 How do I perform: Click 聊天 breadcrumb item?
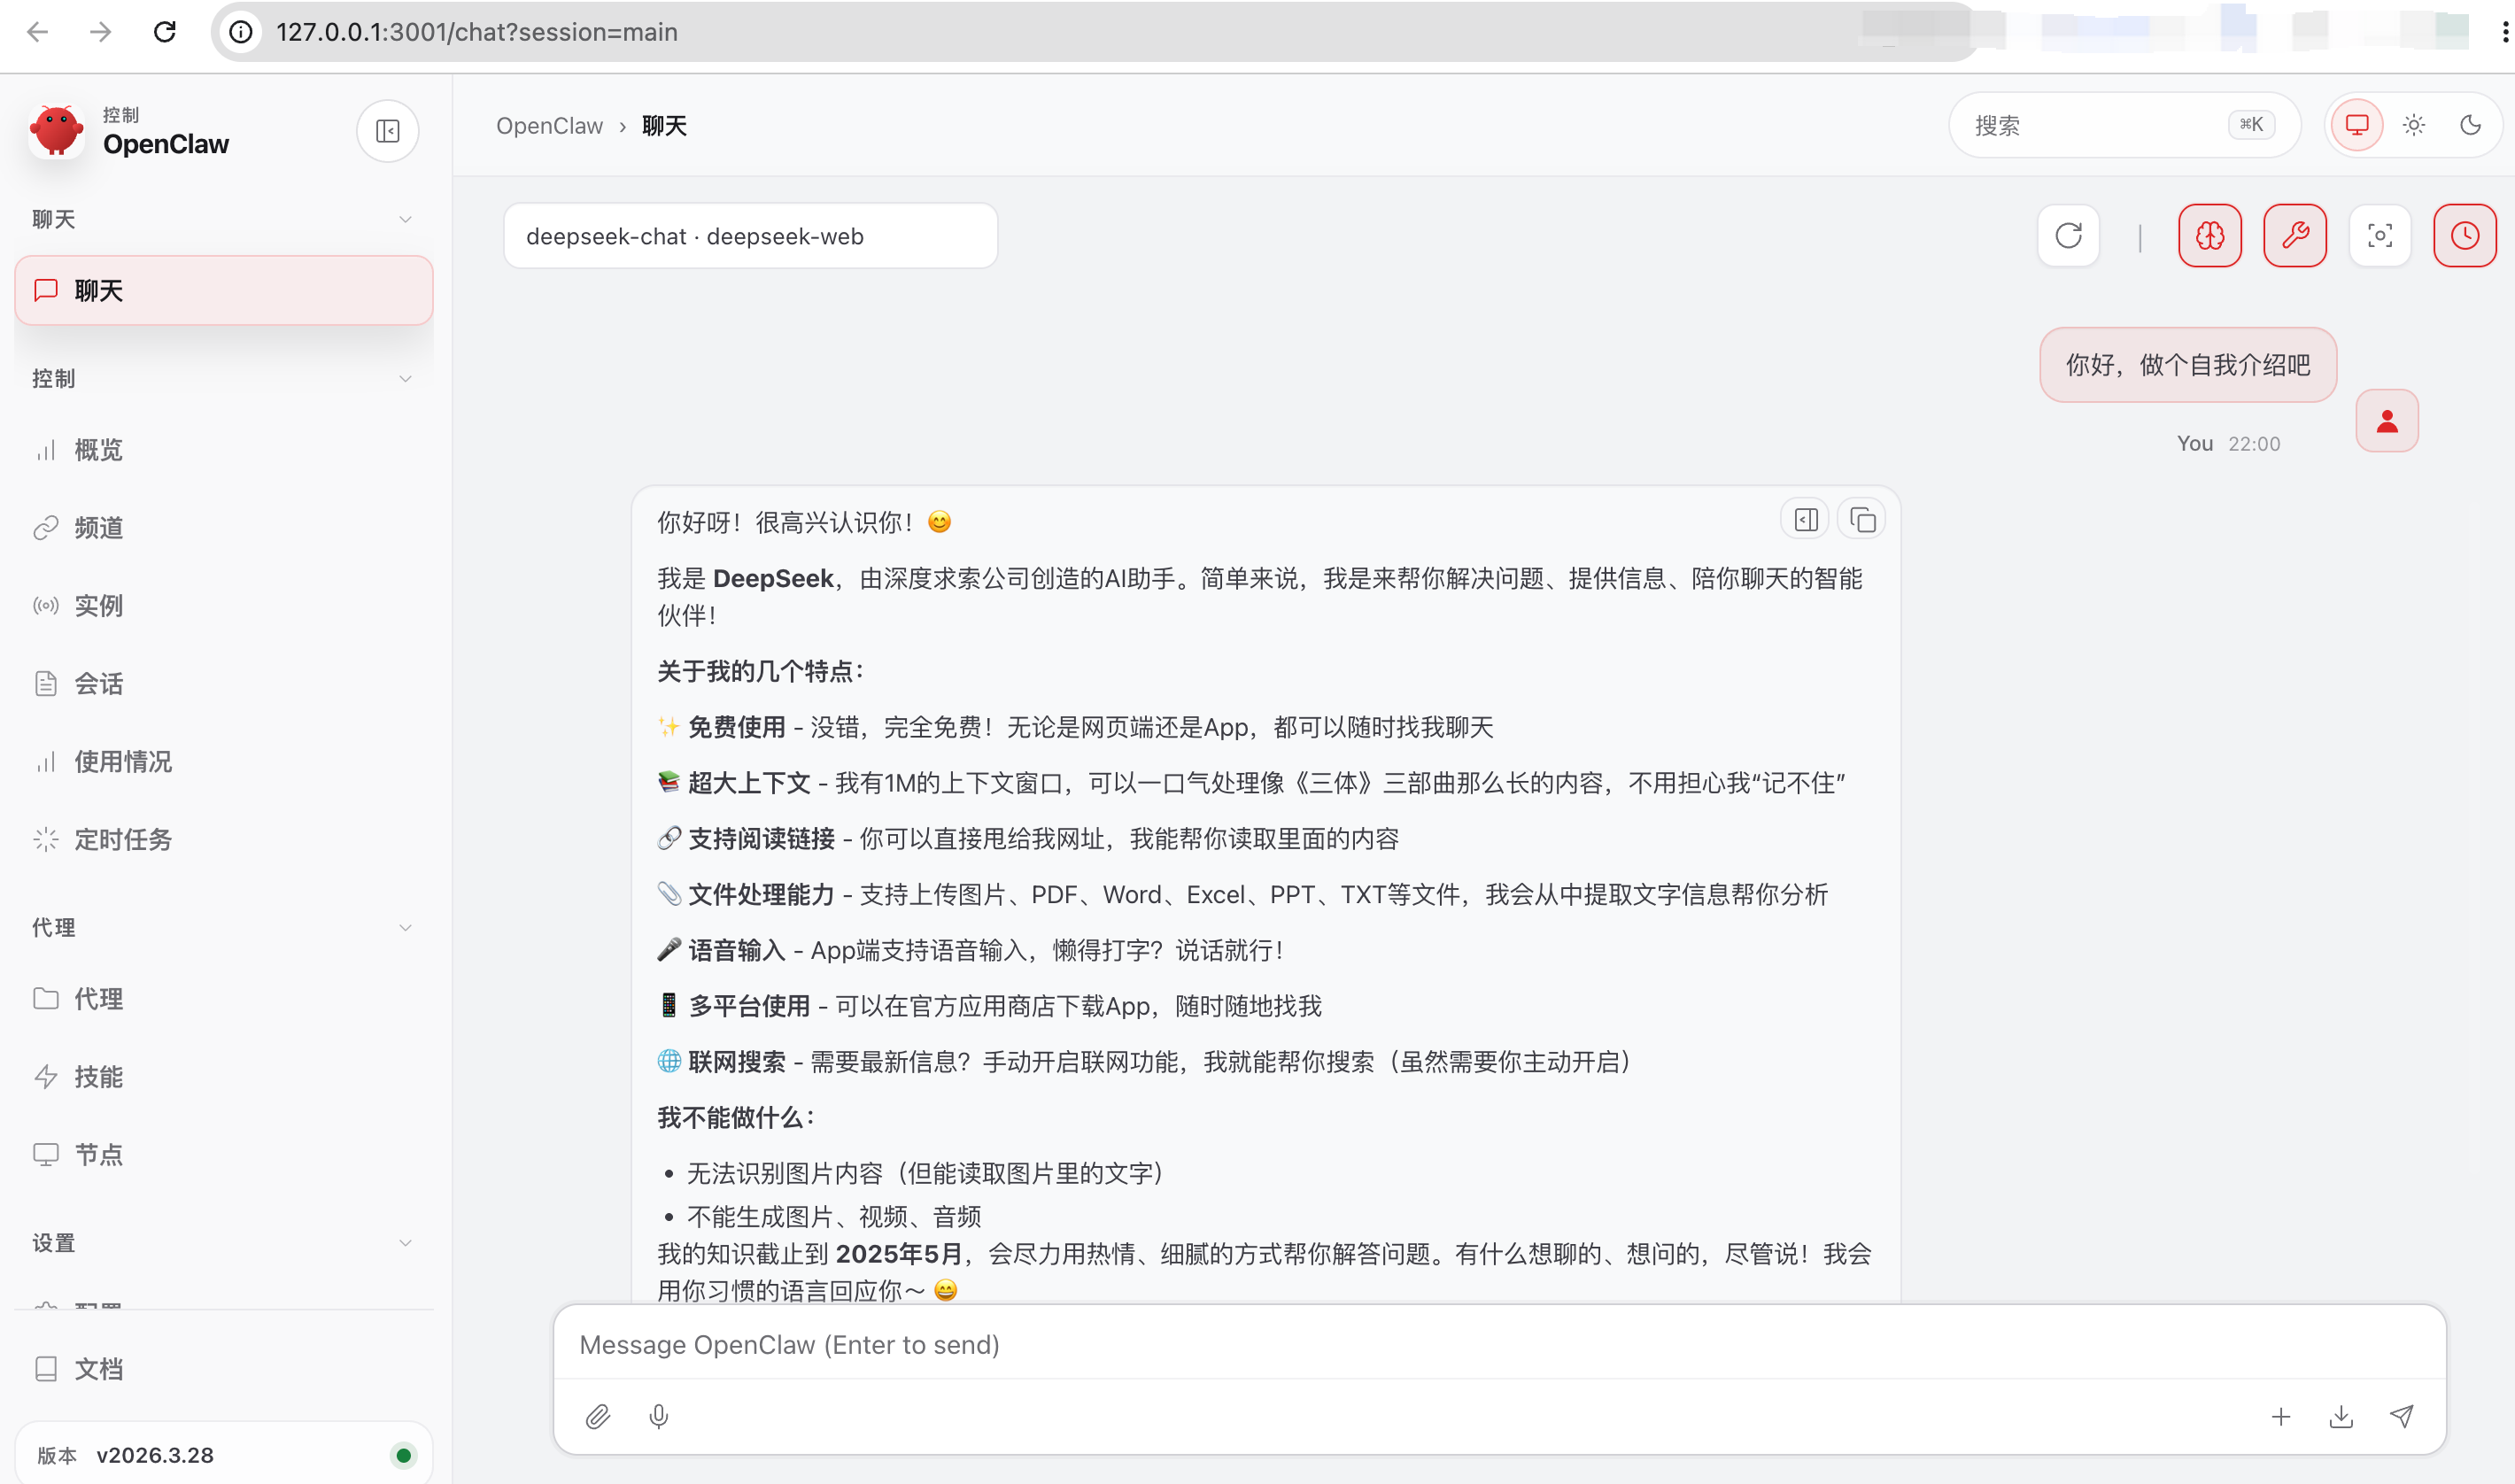pos(664,126)
